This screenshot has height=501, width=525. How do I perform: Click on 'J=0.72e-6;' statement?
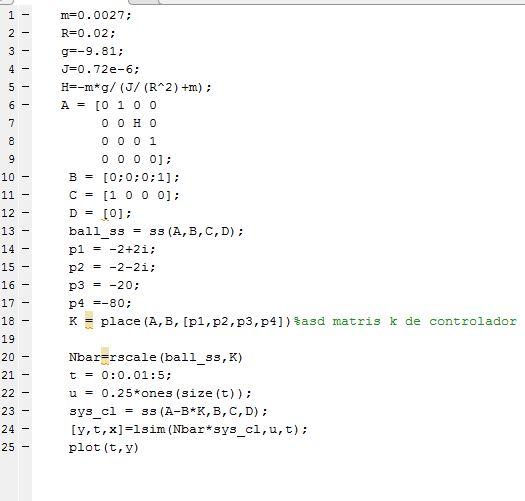[100, 69]
